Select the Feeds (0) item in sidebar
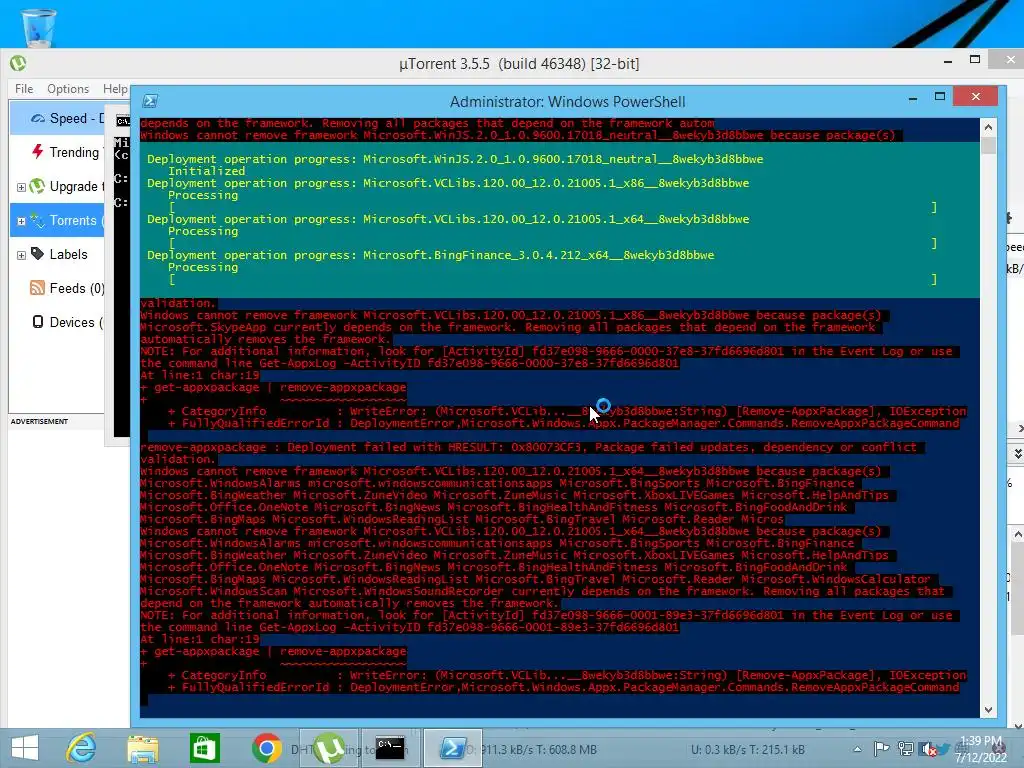The width and height of the screenshot is (1024, 768). point(57,288)
